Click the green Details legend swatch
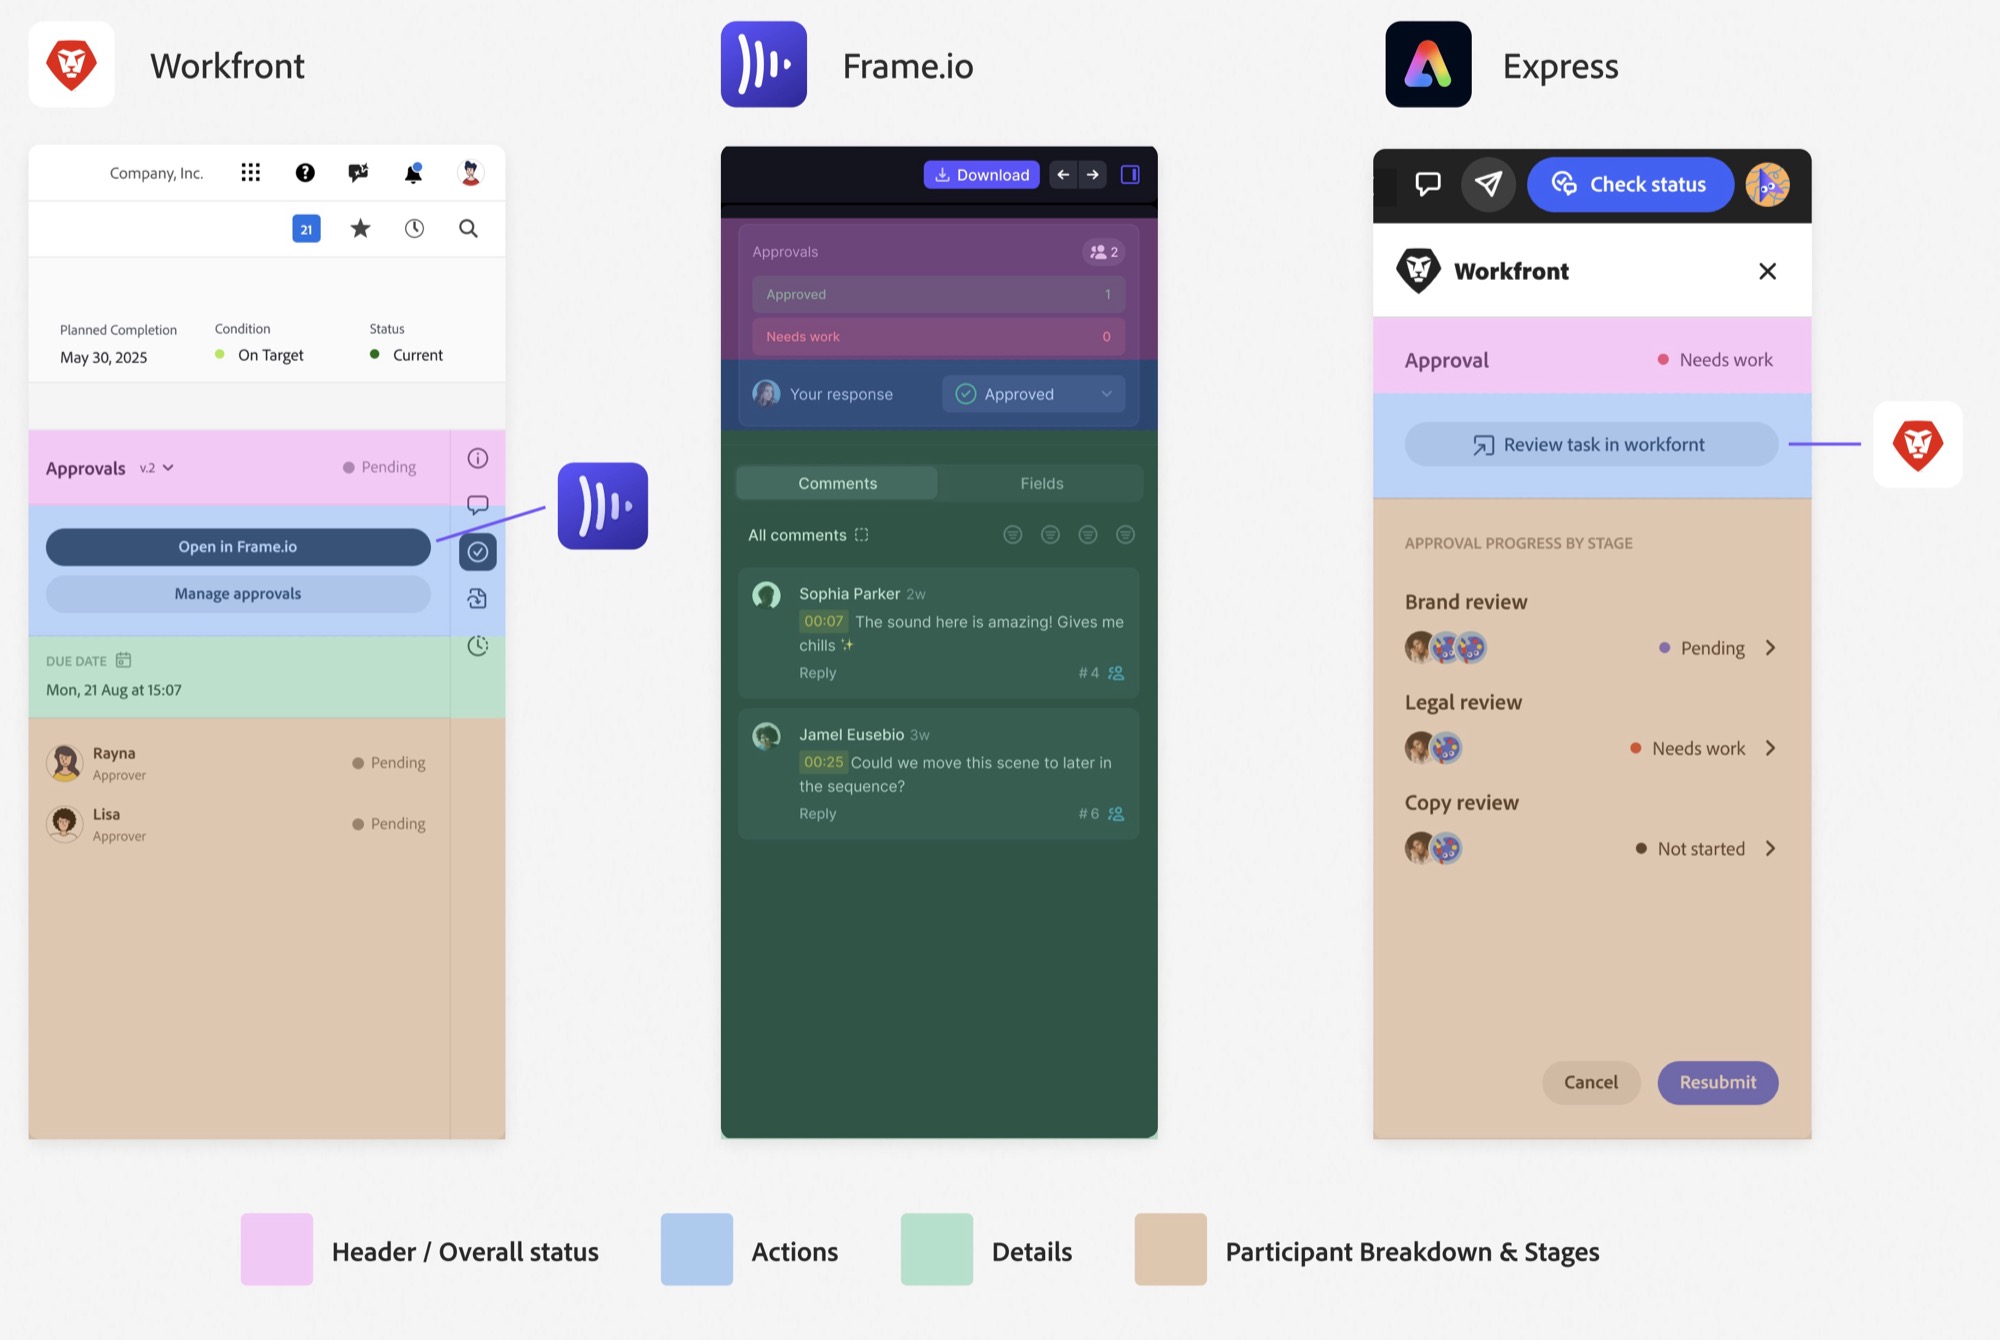 click(x=937, y=1249)
